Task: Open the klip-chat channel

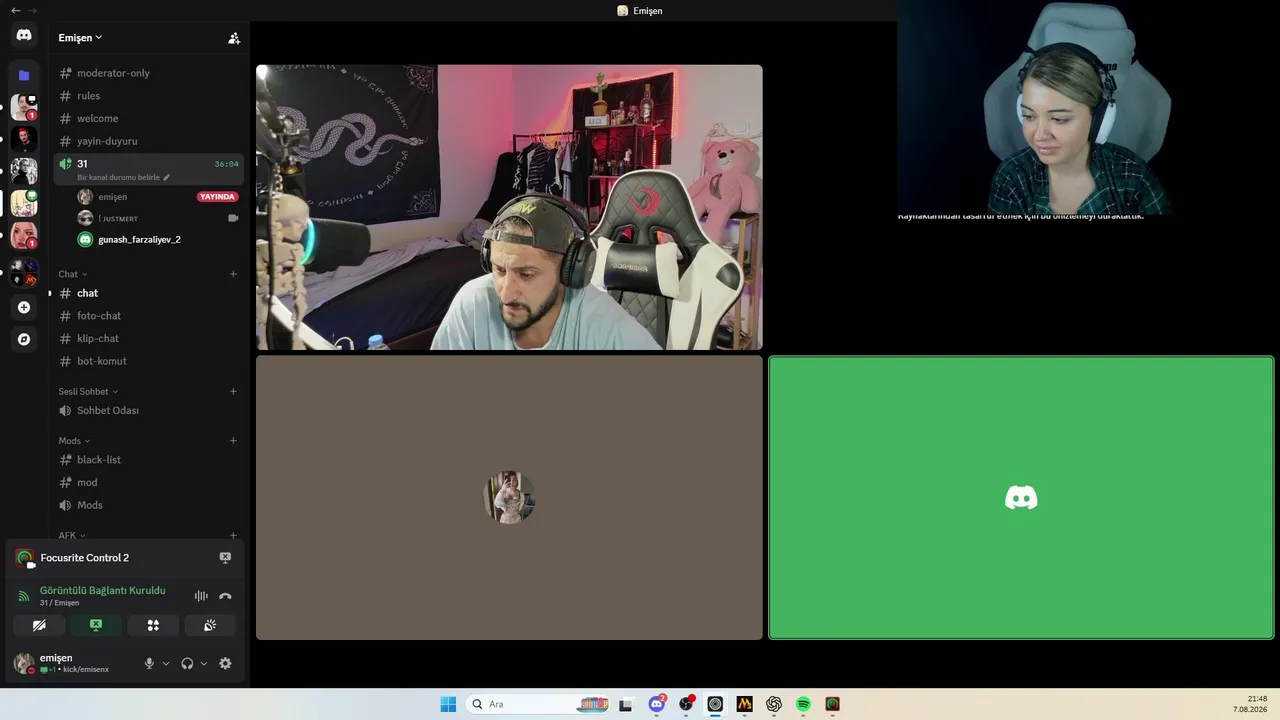Action: pos(148,338)
